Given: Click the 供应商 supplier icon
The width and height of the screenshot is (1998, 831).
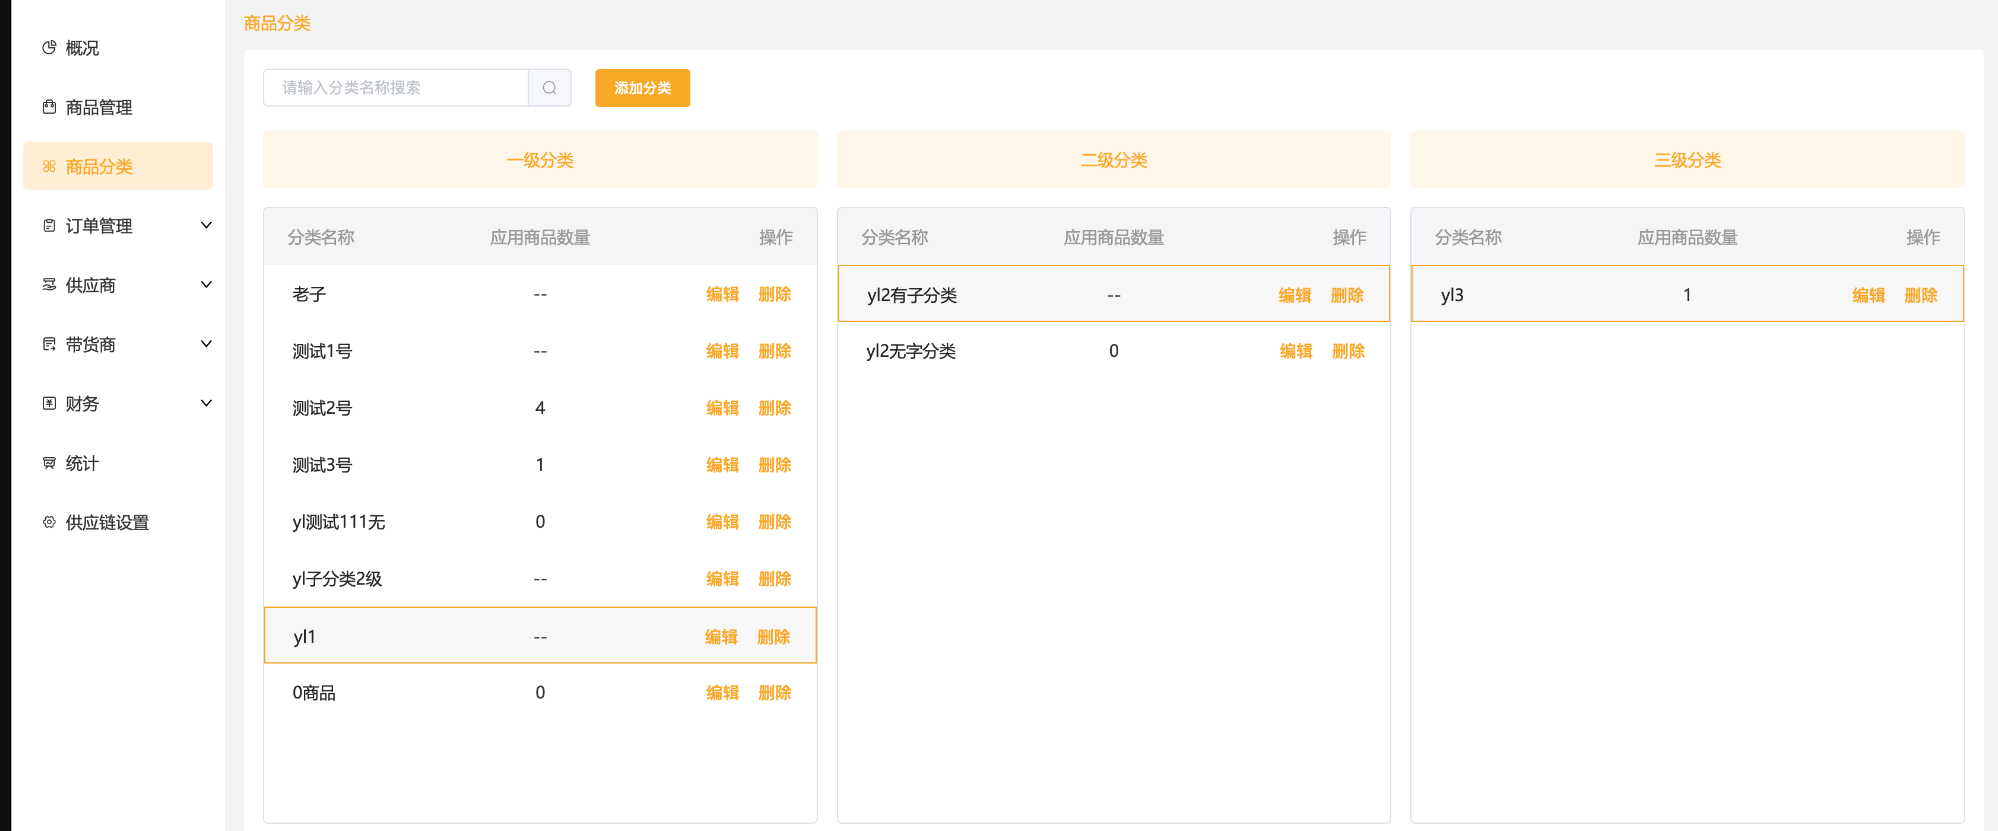Looking at the screenshot, I should click(x=49, y=285).
